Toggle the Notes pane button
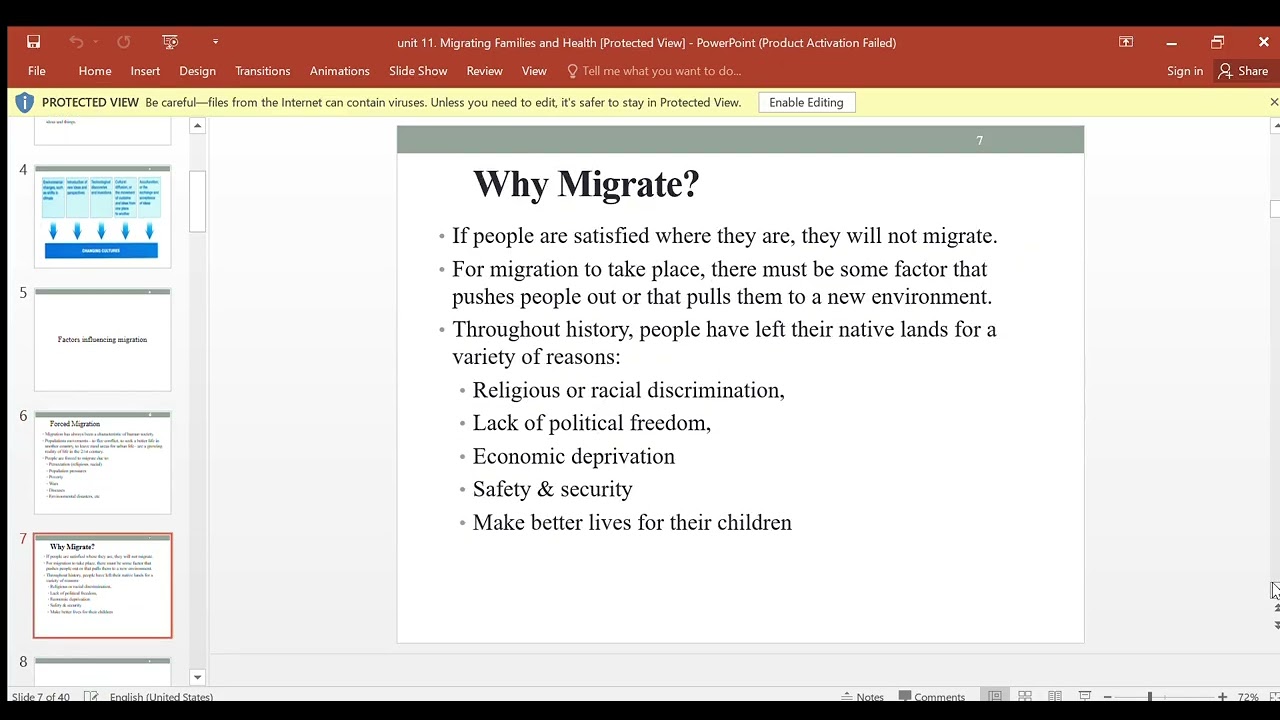 tap(863, 697)
